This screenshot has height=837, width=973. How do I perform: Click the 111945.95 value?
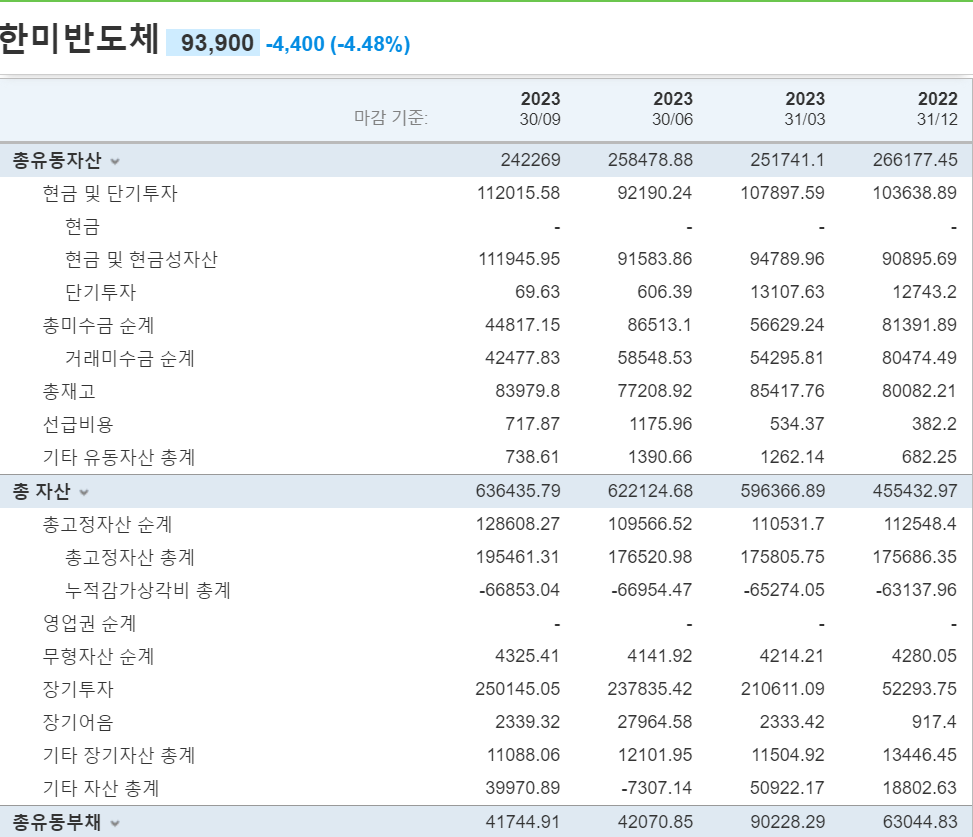[519, 259]
